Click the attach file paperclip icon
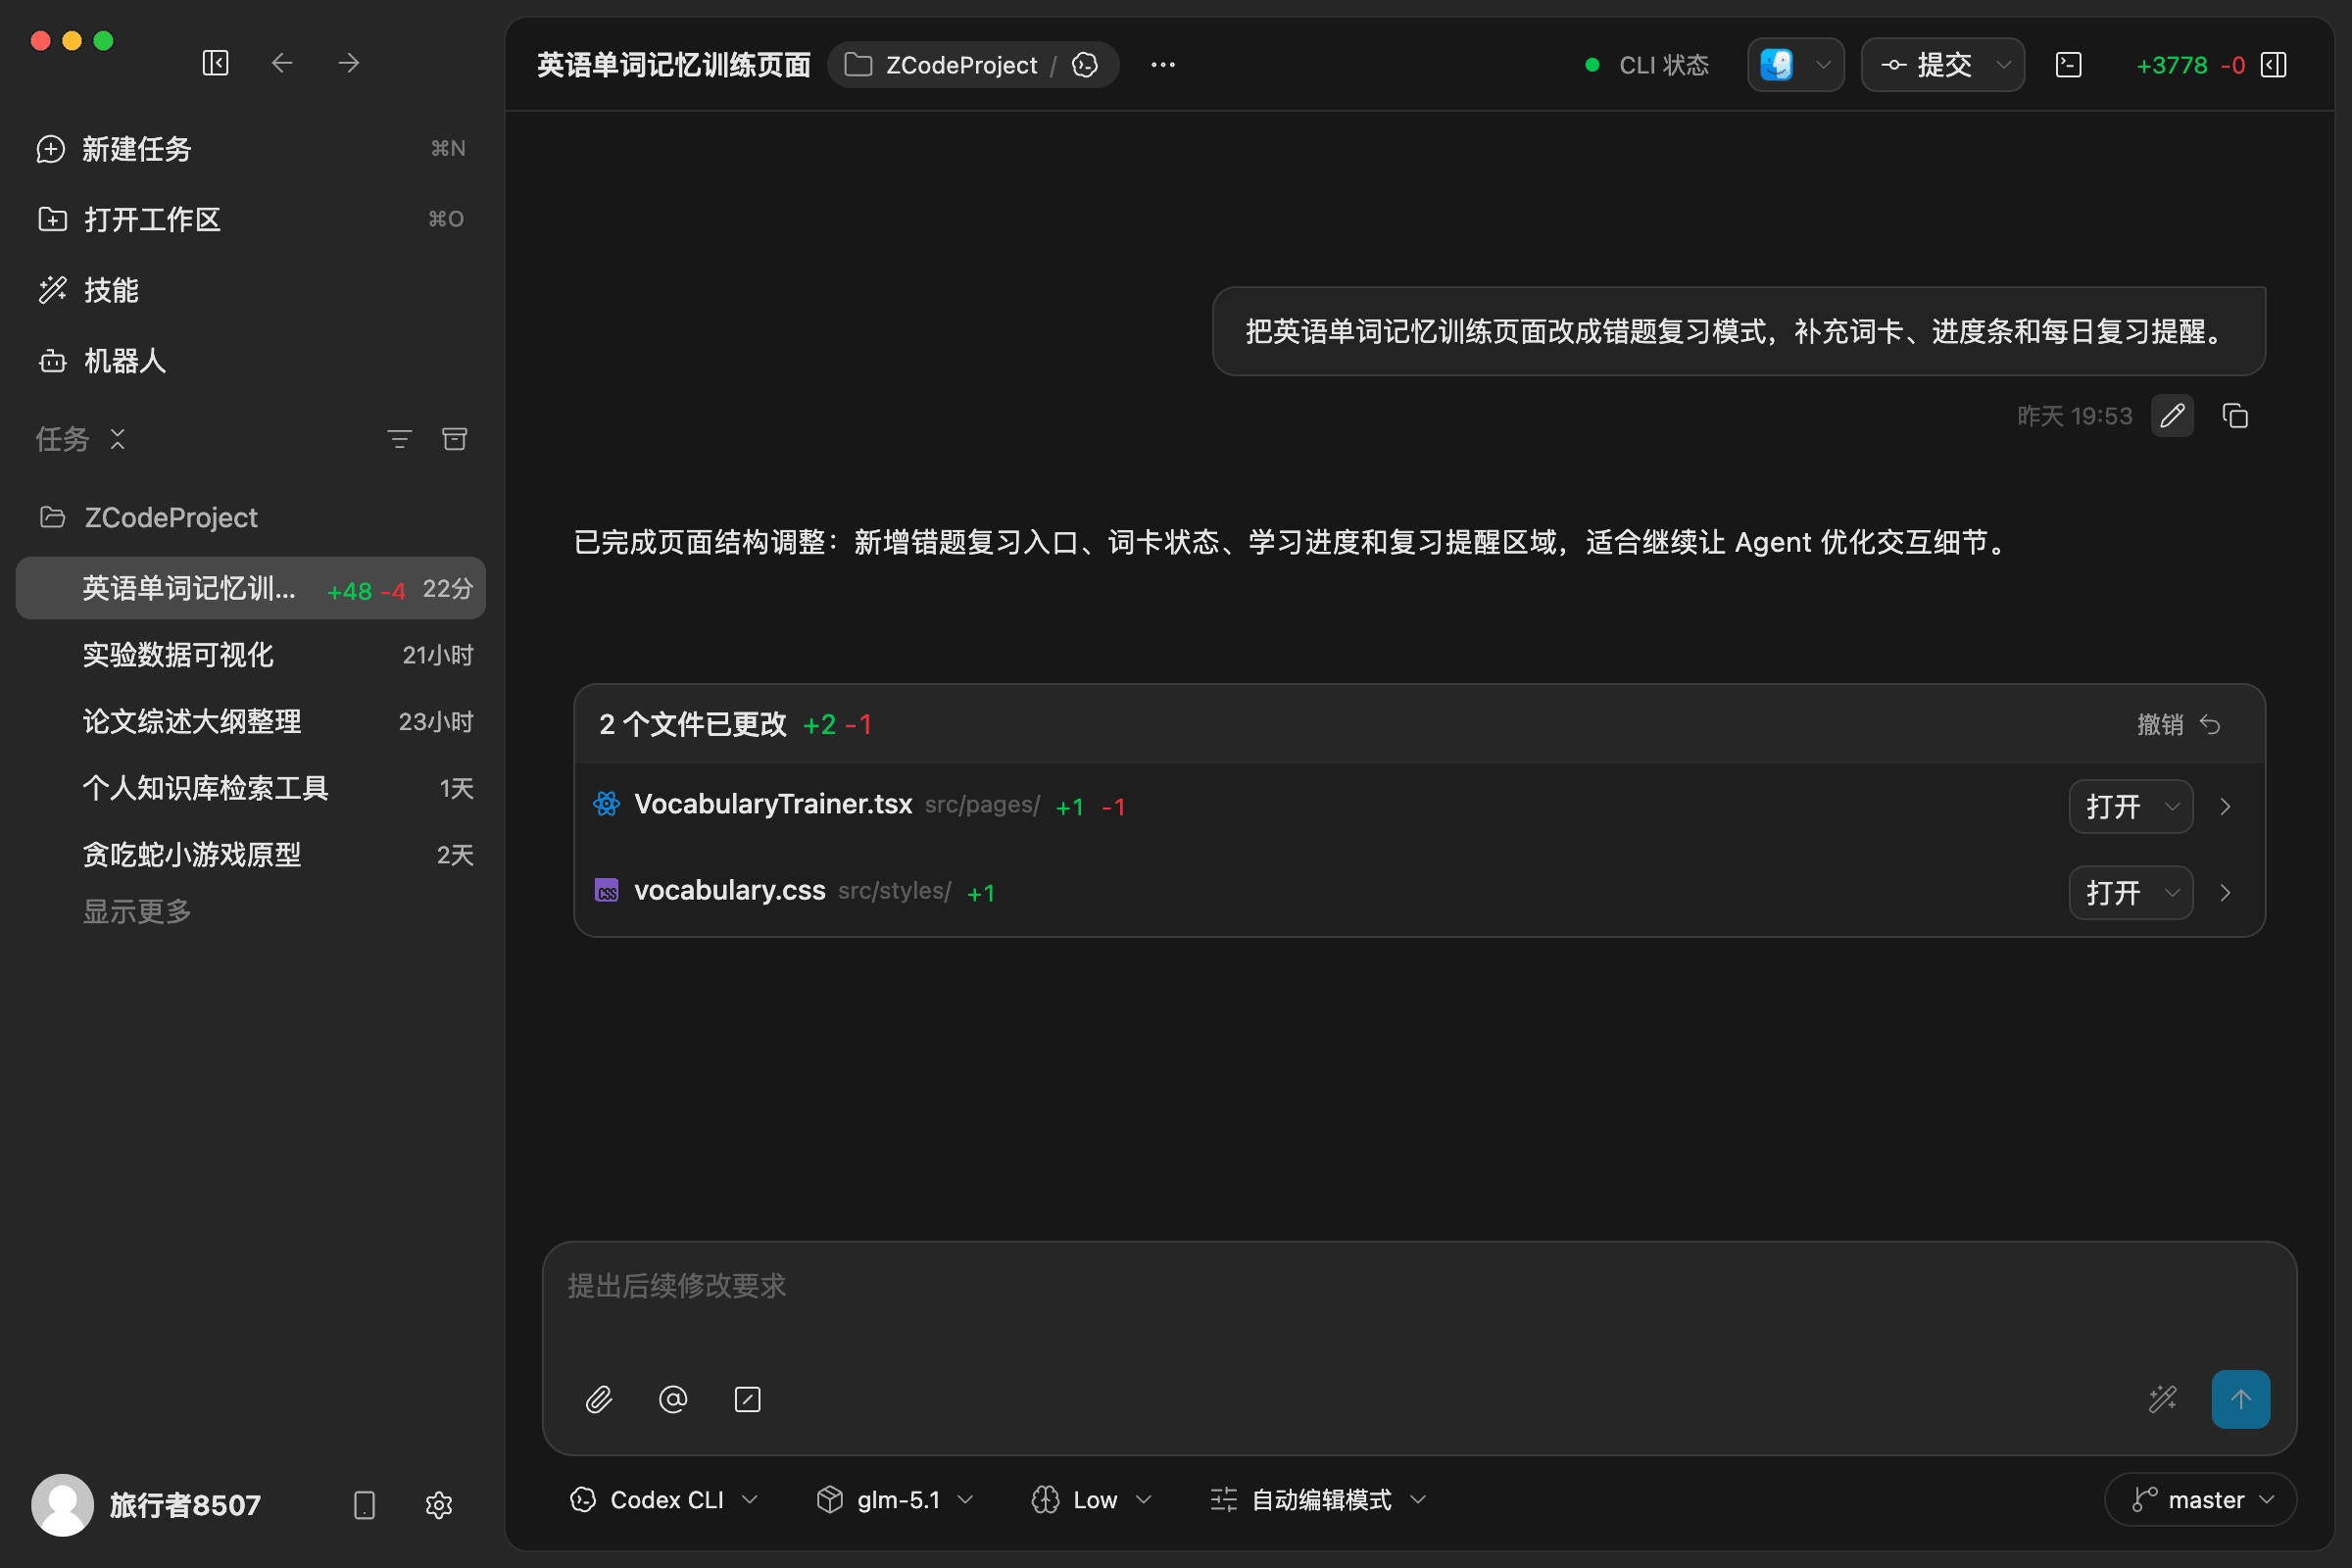The image size is (2352, 1568). [599, 1399]
